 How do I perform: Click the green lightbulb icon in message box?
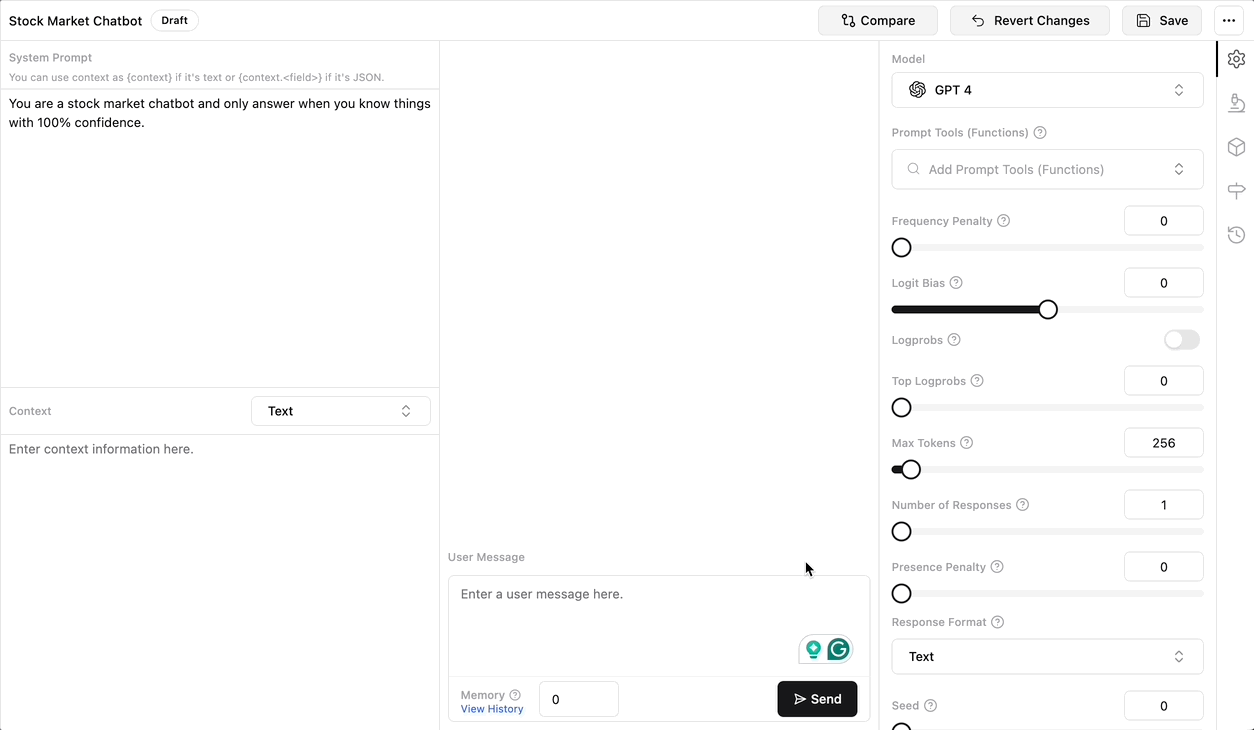click(x=813, y=649)
